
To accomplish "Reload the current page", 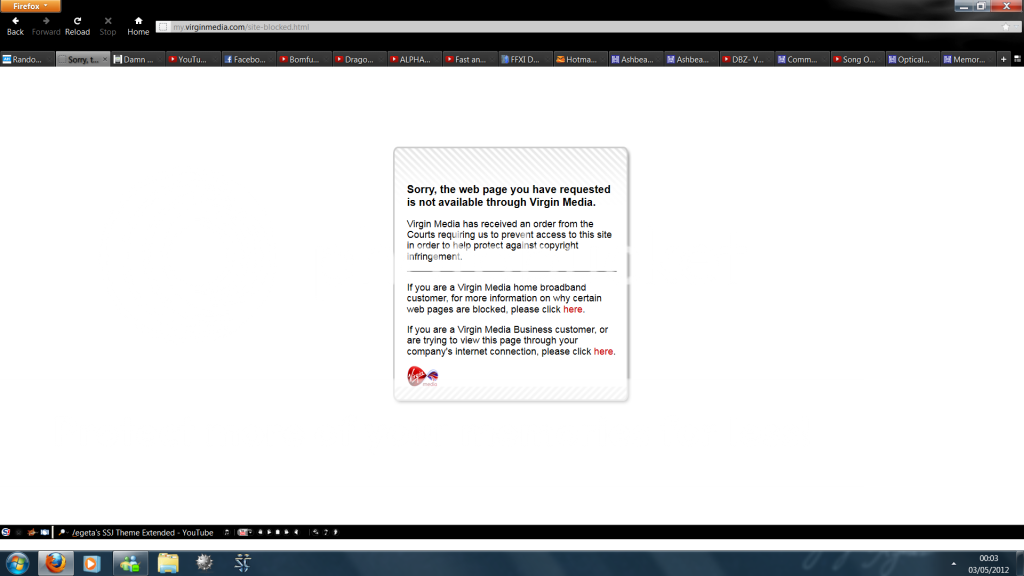I will coord(77,25).
